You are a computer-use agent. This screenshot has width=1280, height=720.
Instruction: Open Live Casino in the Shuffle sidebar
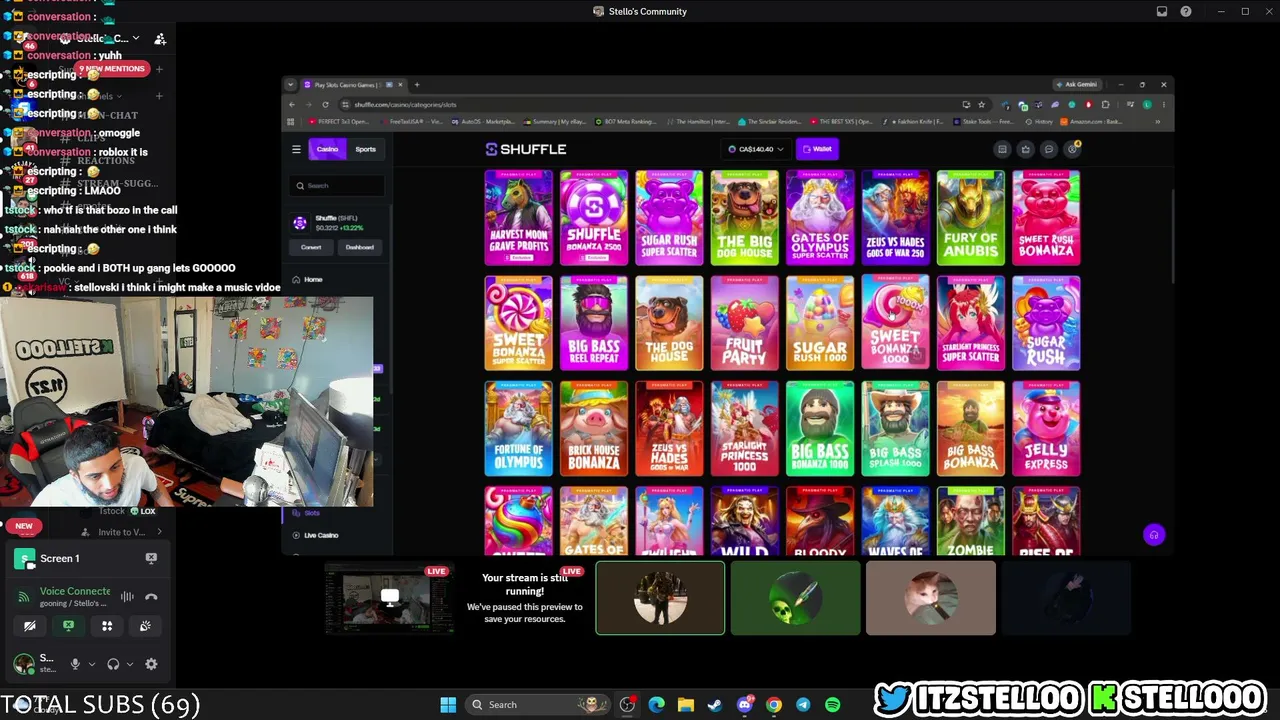[322, 535]
